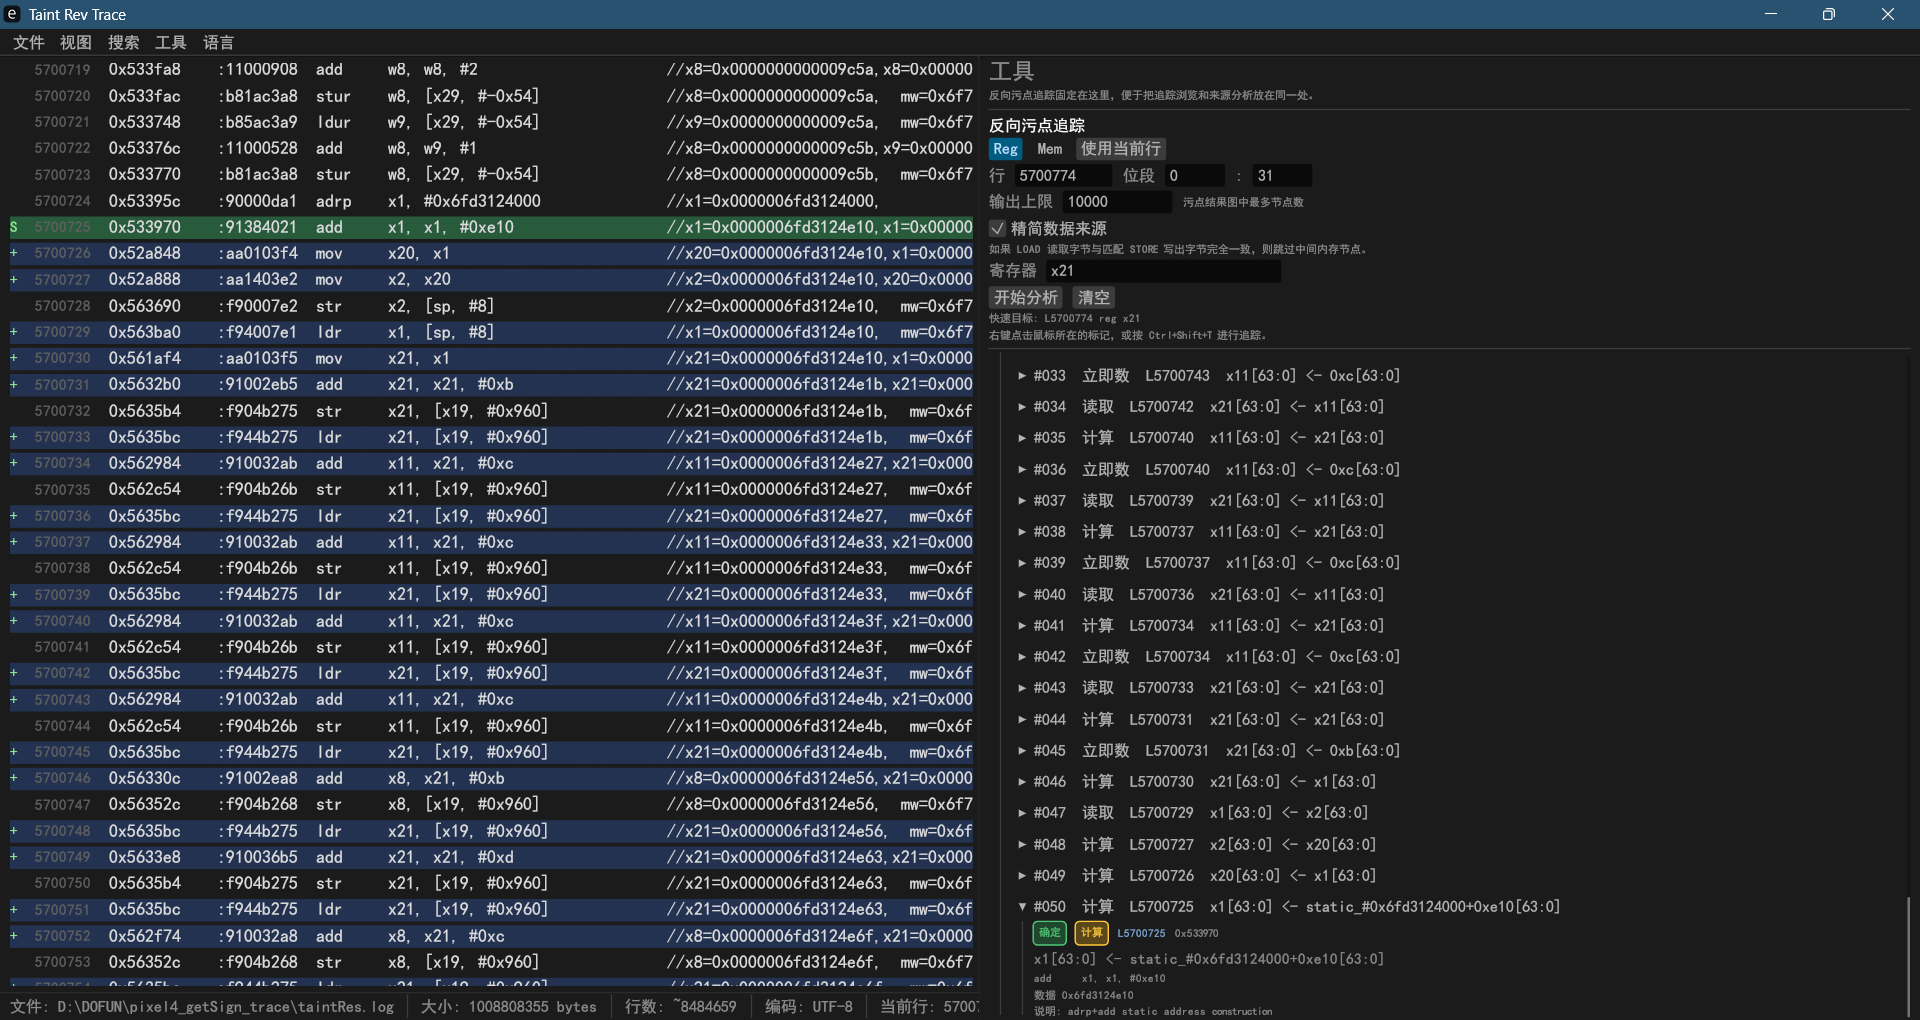Image resolution: width=1920 pixels, height=1020 pixels.
Task: Open the 文件 menu
Action: [x=29, y=42]
